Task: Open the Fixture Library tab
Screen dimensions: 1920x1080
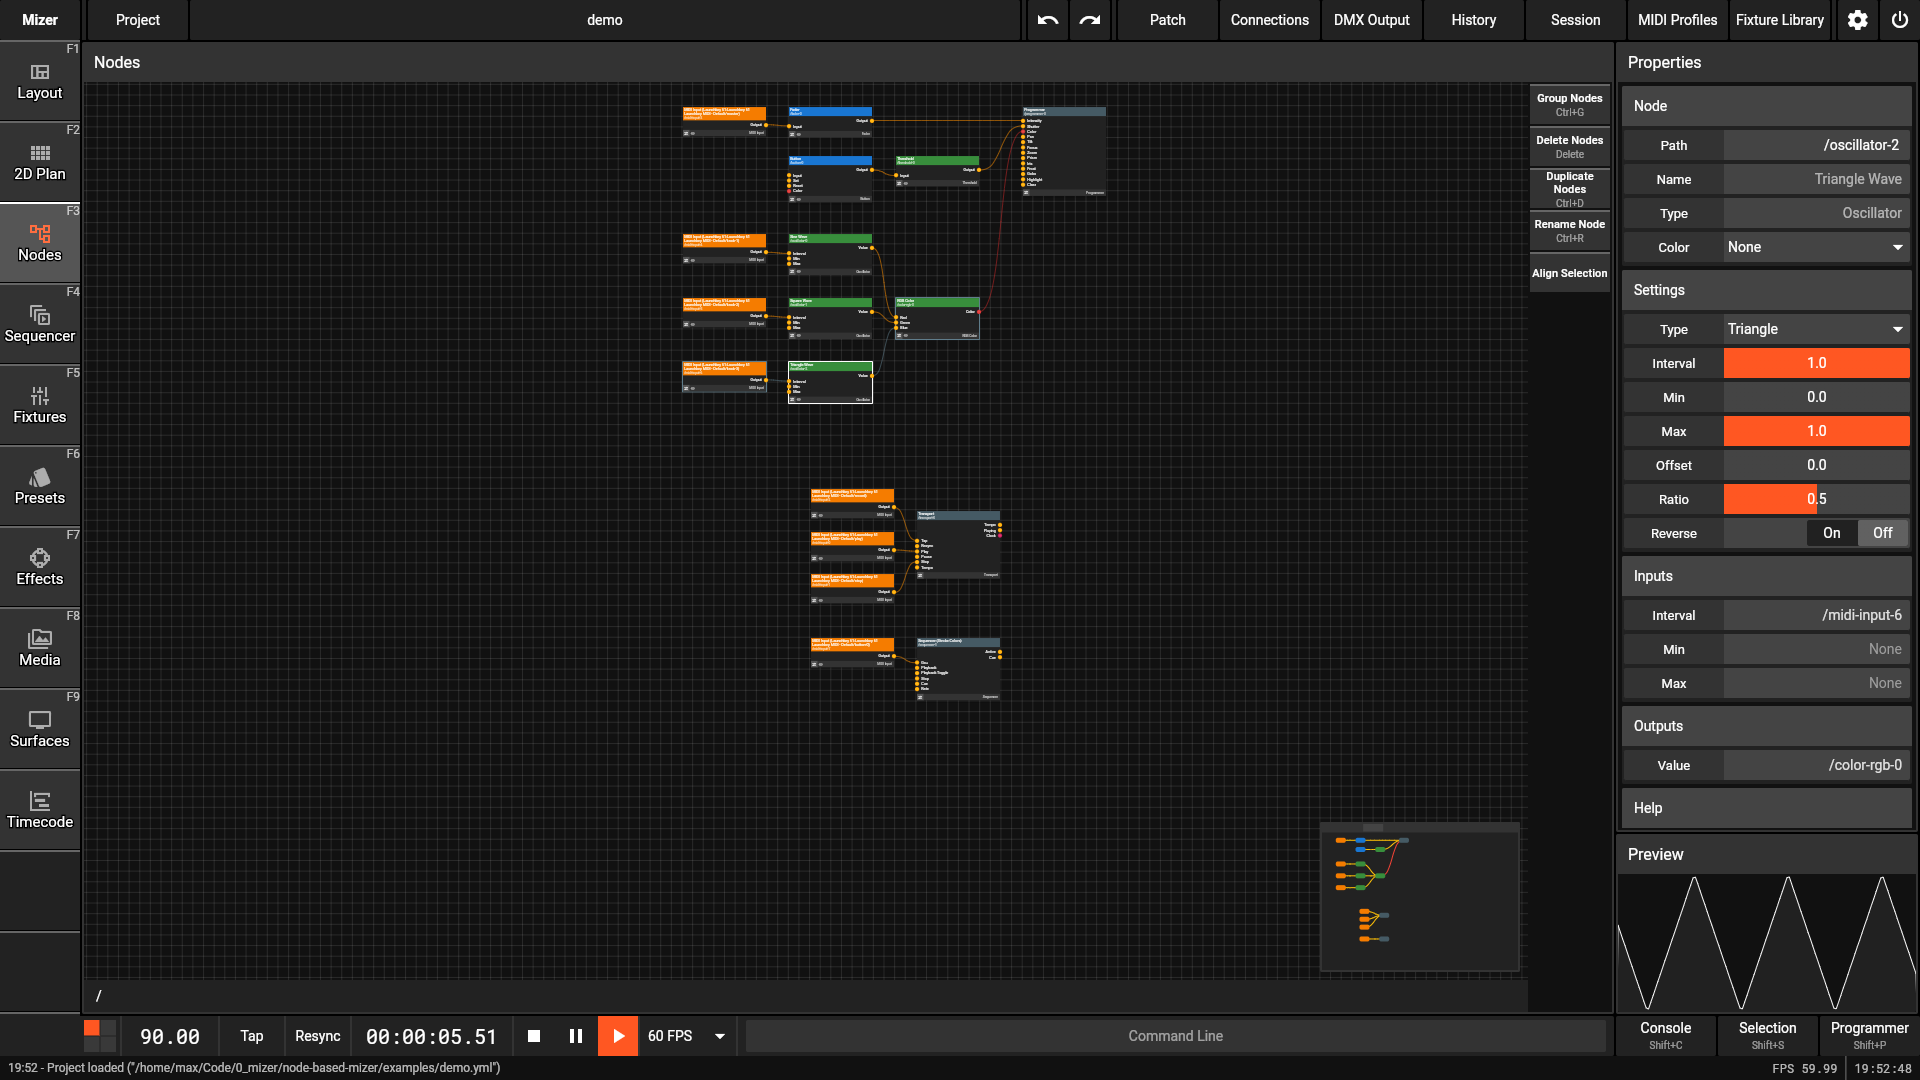Action: 1779,20
